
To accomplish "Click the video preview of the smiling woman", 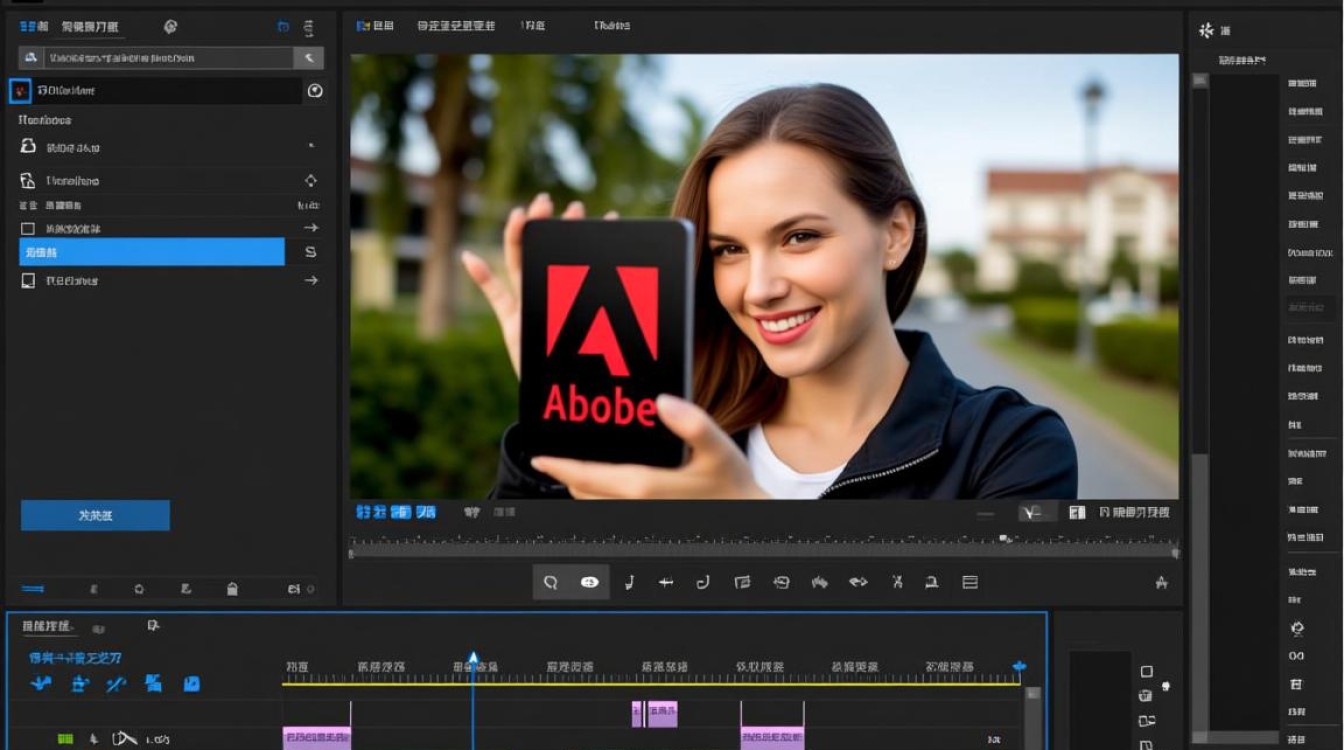I will [x=764, y=276].
